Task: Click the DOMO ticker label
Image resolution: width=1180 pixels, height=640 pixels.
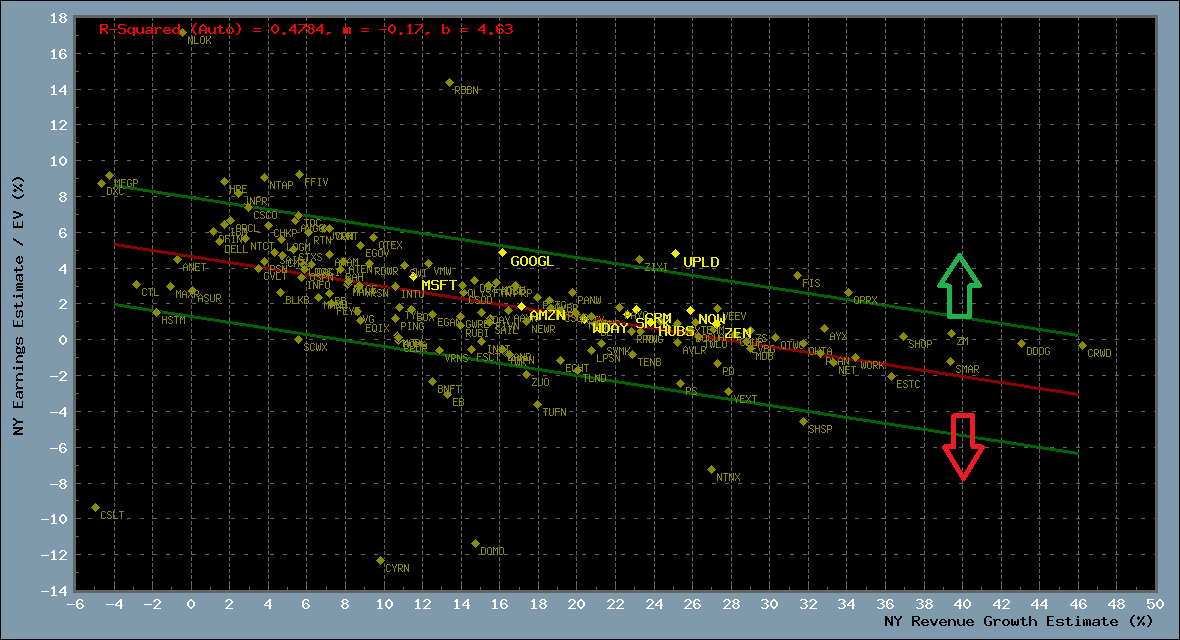Action: pyautogui.click(x=492, y=552)
